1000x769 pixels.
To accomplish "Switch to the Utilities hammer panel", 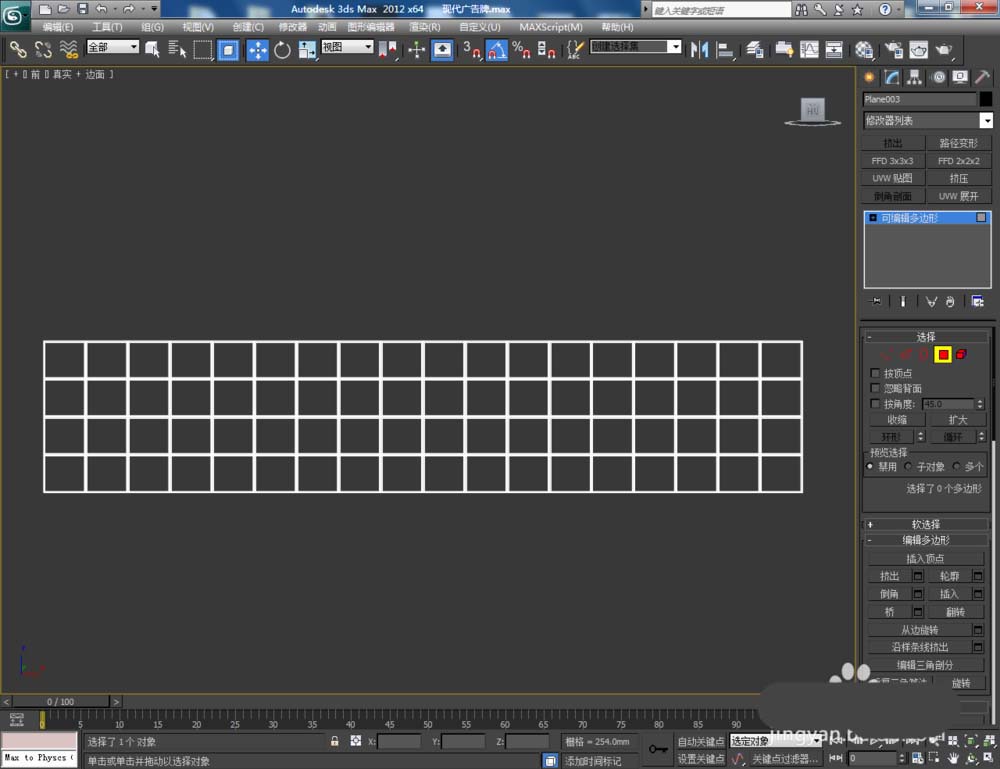I will (x=983, y=77).
